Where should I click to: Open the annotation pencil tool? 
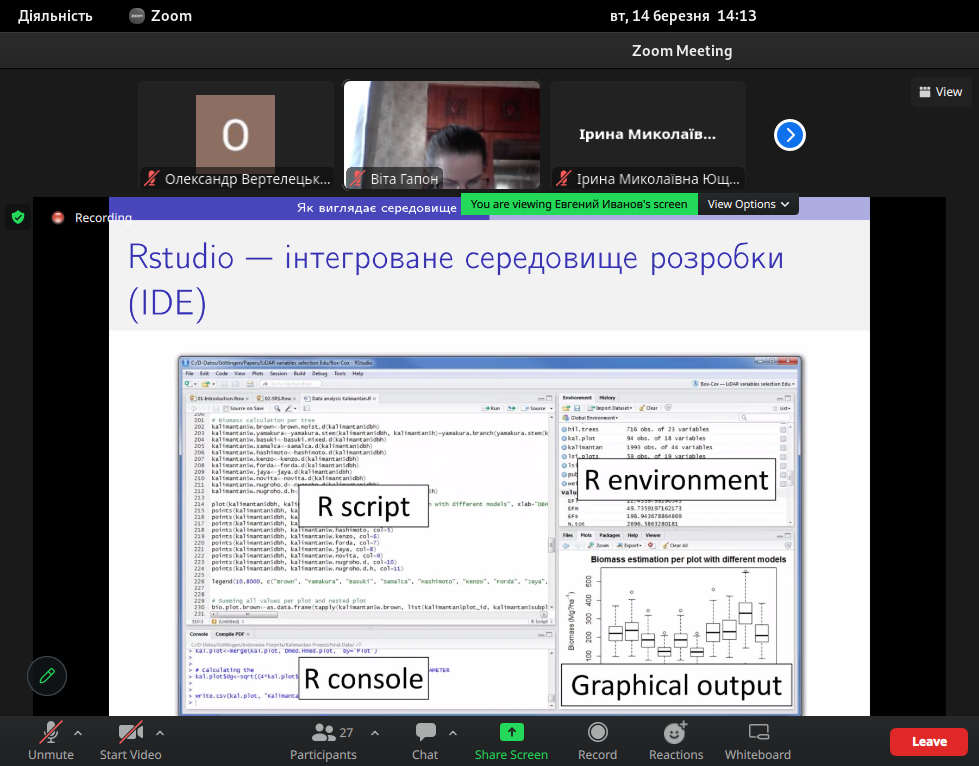[47, 676]
